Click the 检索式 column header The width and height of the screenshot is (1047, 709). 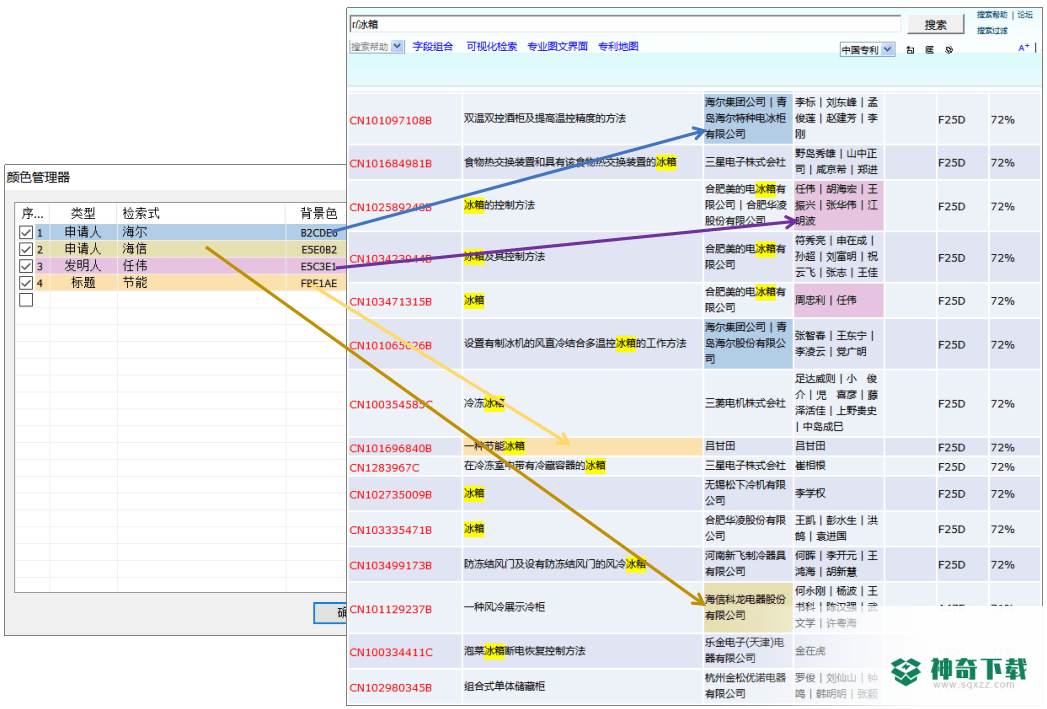(x=202, y=214)
